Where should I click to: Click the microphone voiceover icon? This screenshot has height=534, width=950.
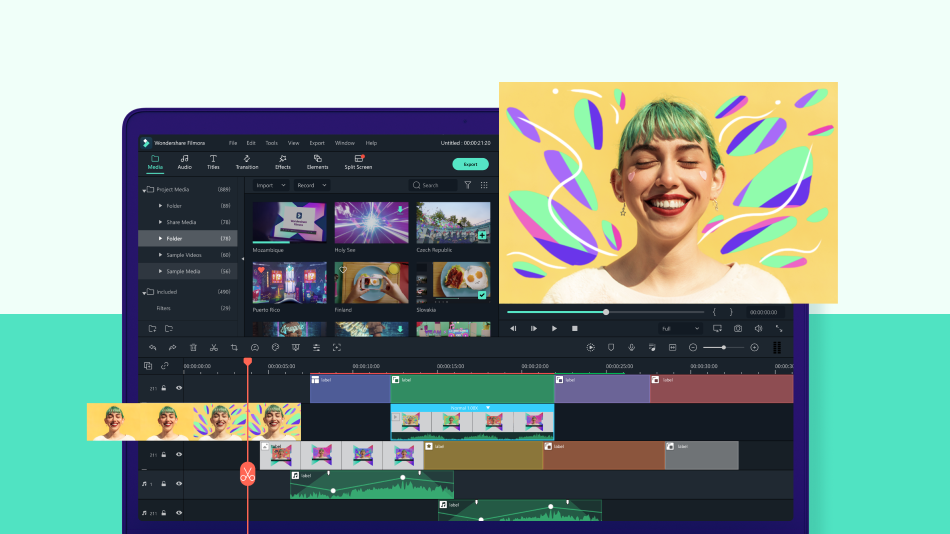631,348
